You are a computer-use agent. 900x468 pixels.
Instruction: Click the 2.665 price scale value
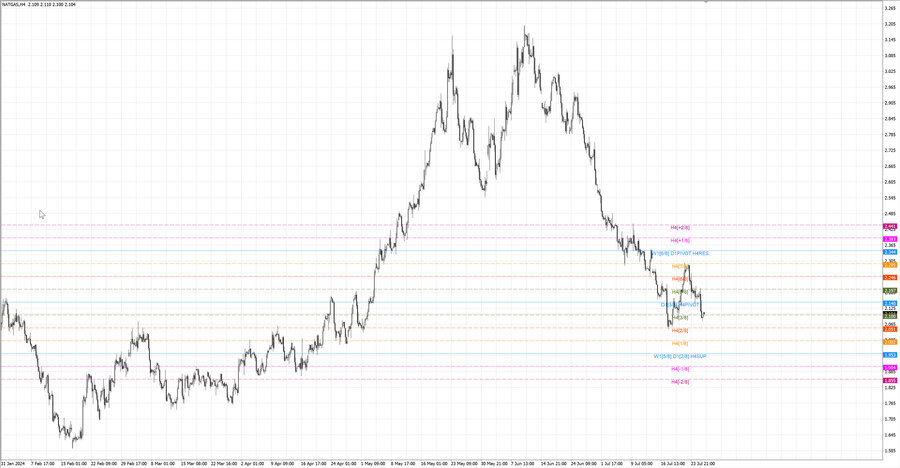click(890, 166)
